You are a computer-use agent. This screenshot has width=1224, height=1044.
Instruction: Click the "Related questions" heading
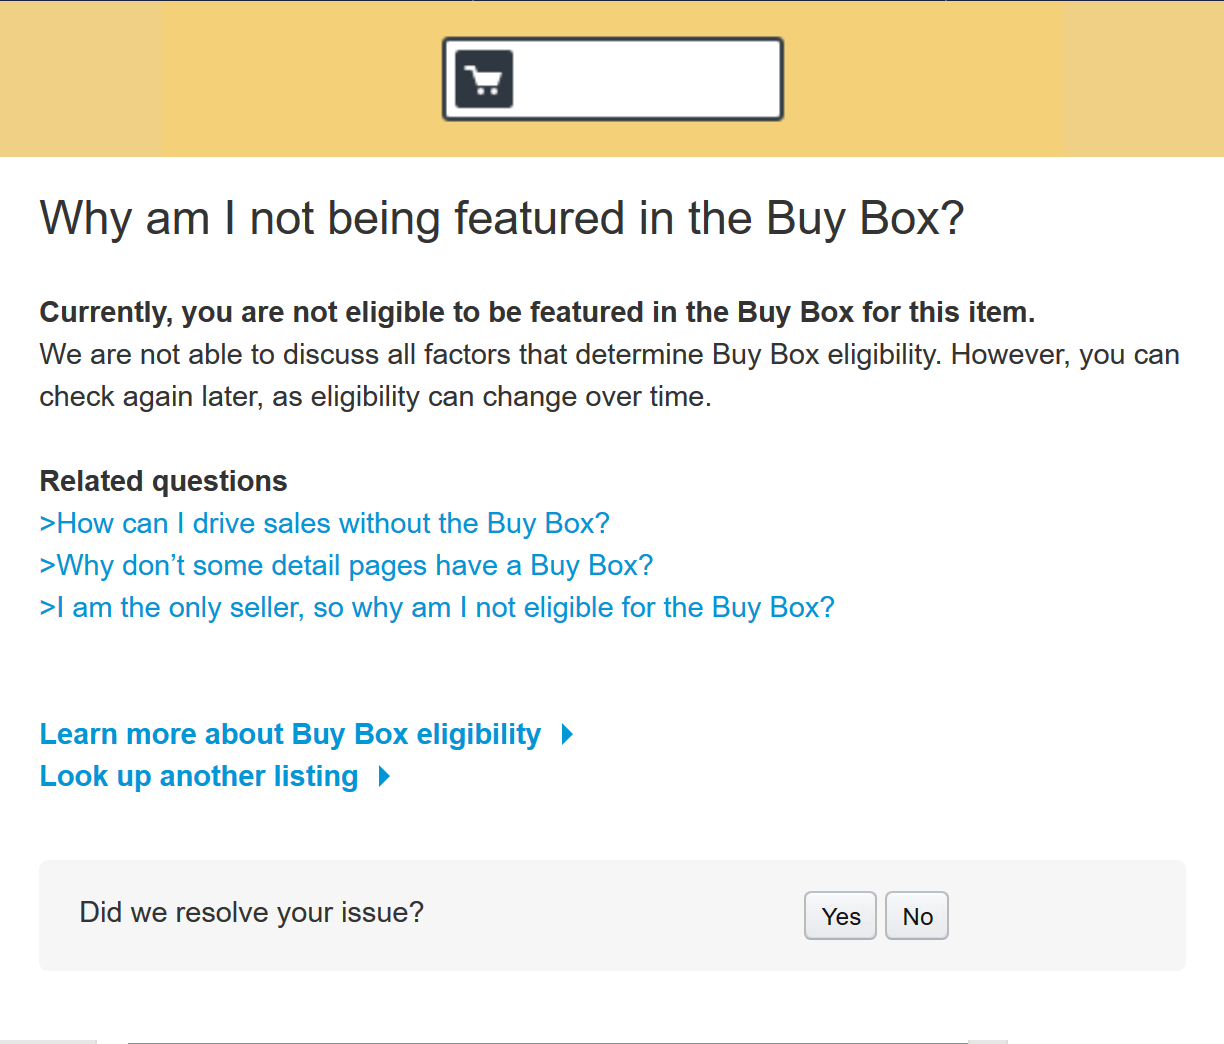click(163, 481)
